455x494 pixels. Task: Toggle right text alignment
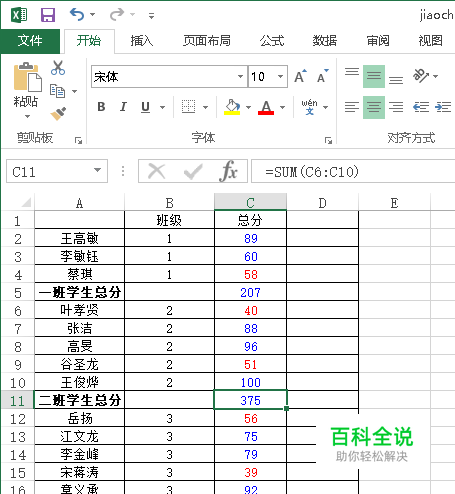(396, 107)
